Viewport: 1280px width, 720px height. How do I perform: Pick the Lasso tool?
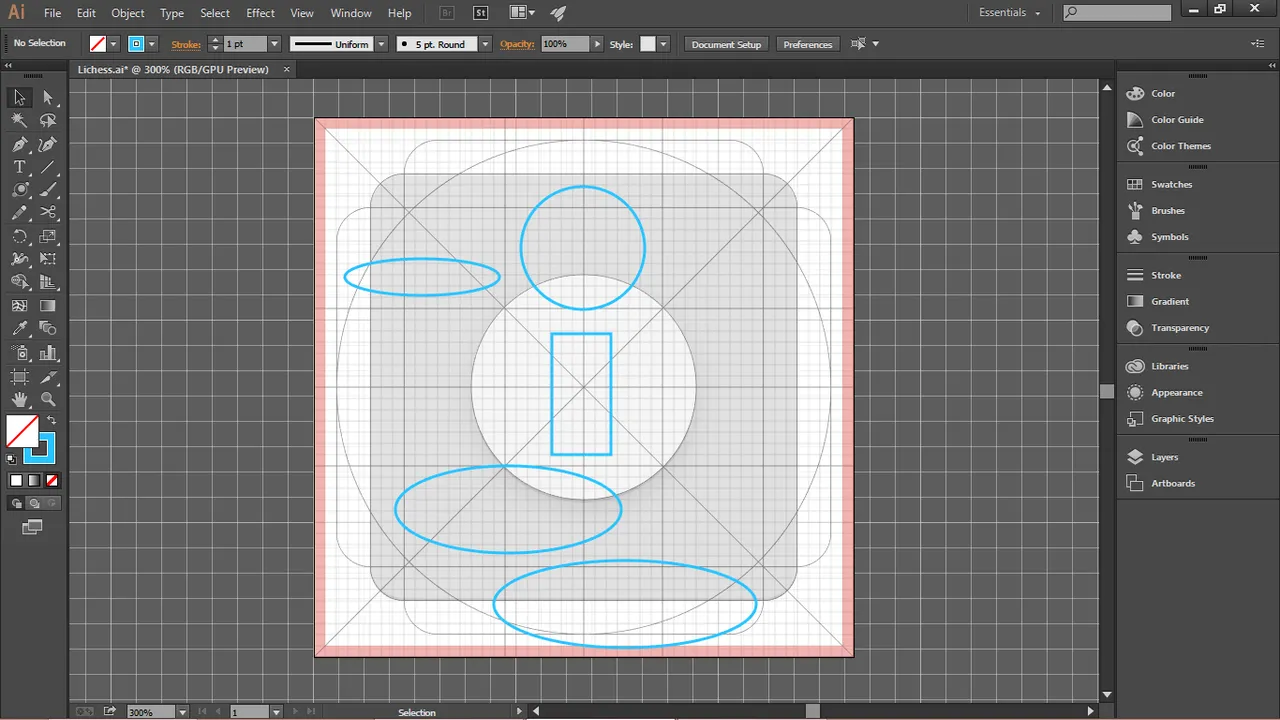point(48,120)
